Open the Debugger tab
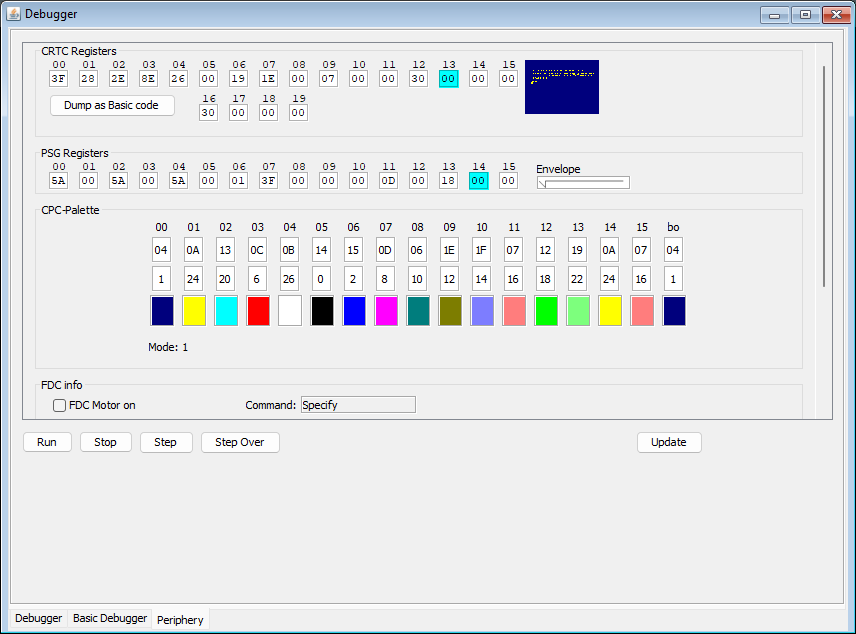The width and height of the screenshot is (856, 634). [x=38, y=618]
